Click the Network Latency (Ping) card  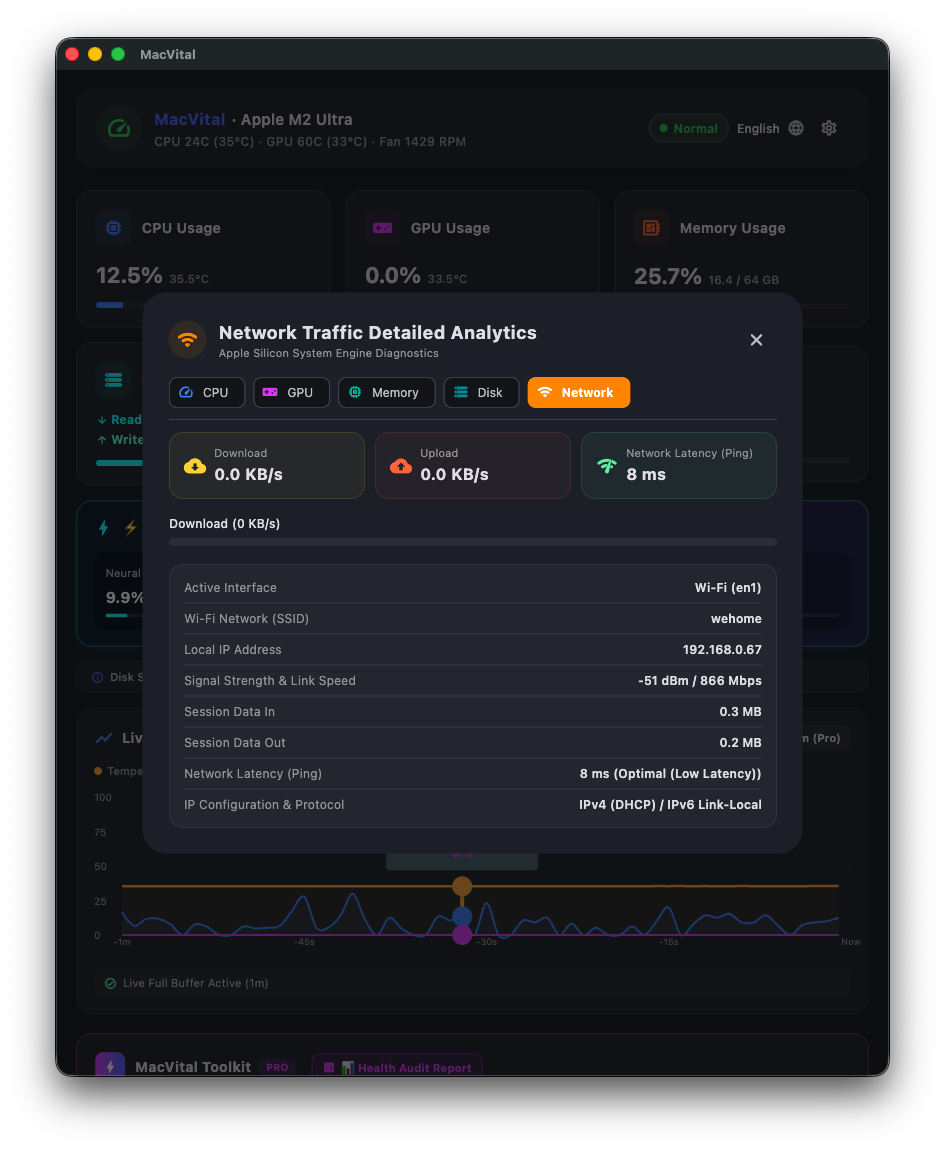(679, 465)
